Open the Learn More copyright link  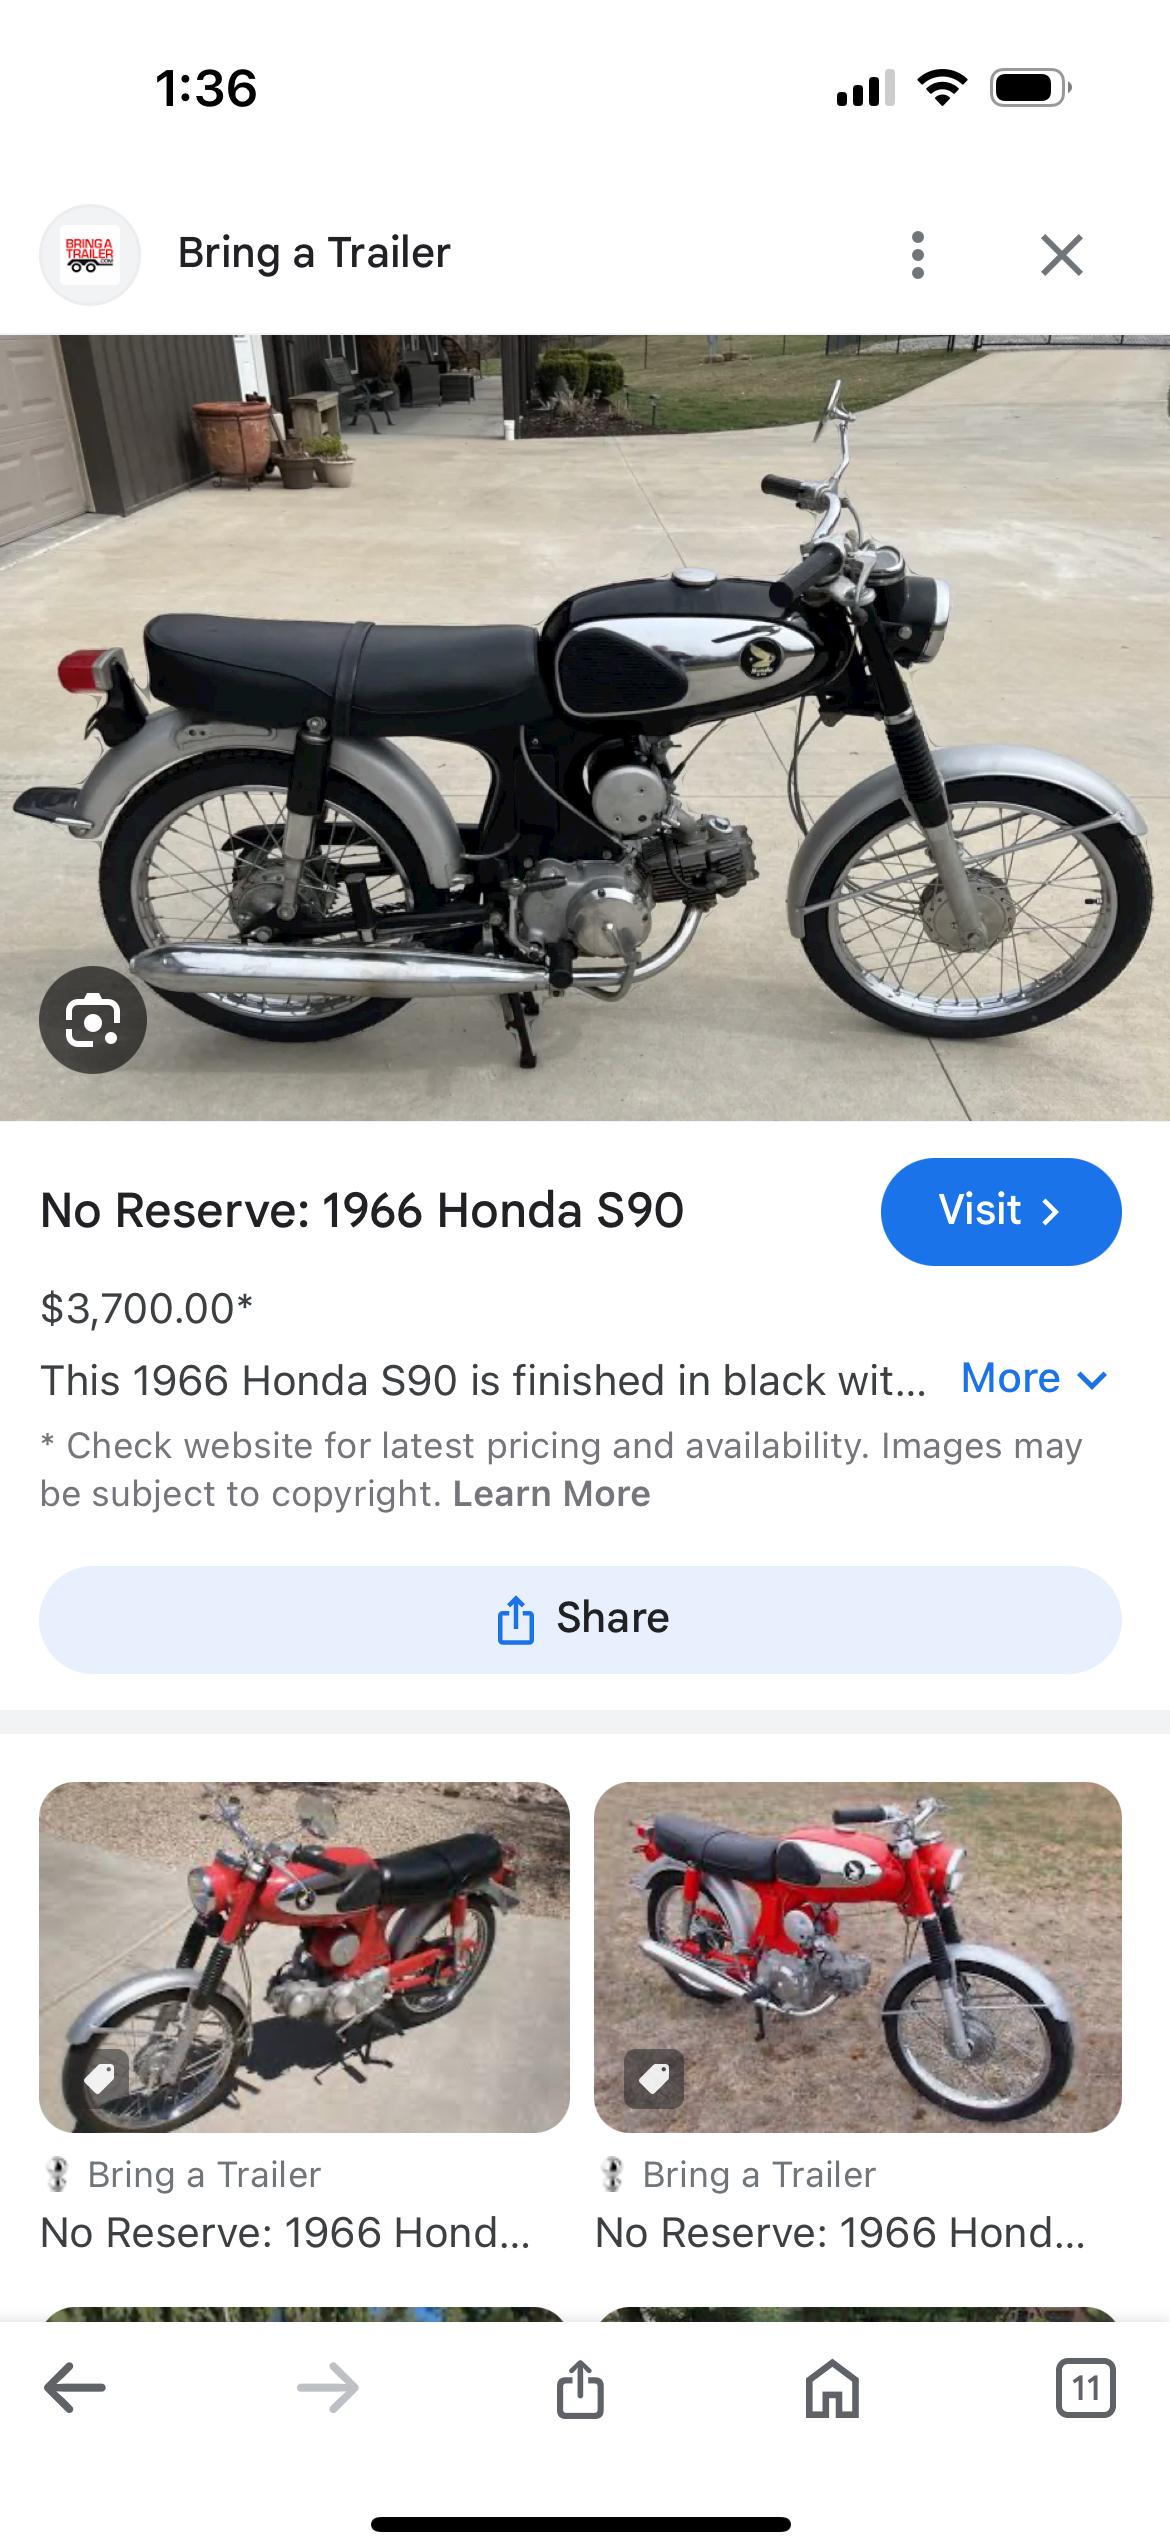[551, 1494]
